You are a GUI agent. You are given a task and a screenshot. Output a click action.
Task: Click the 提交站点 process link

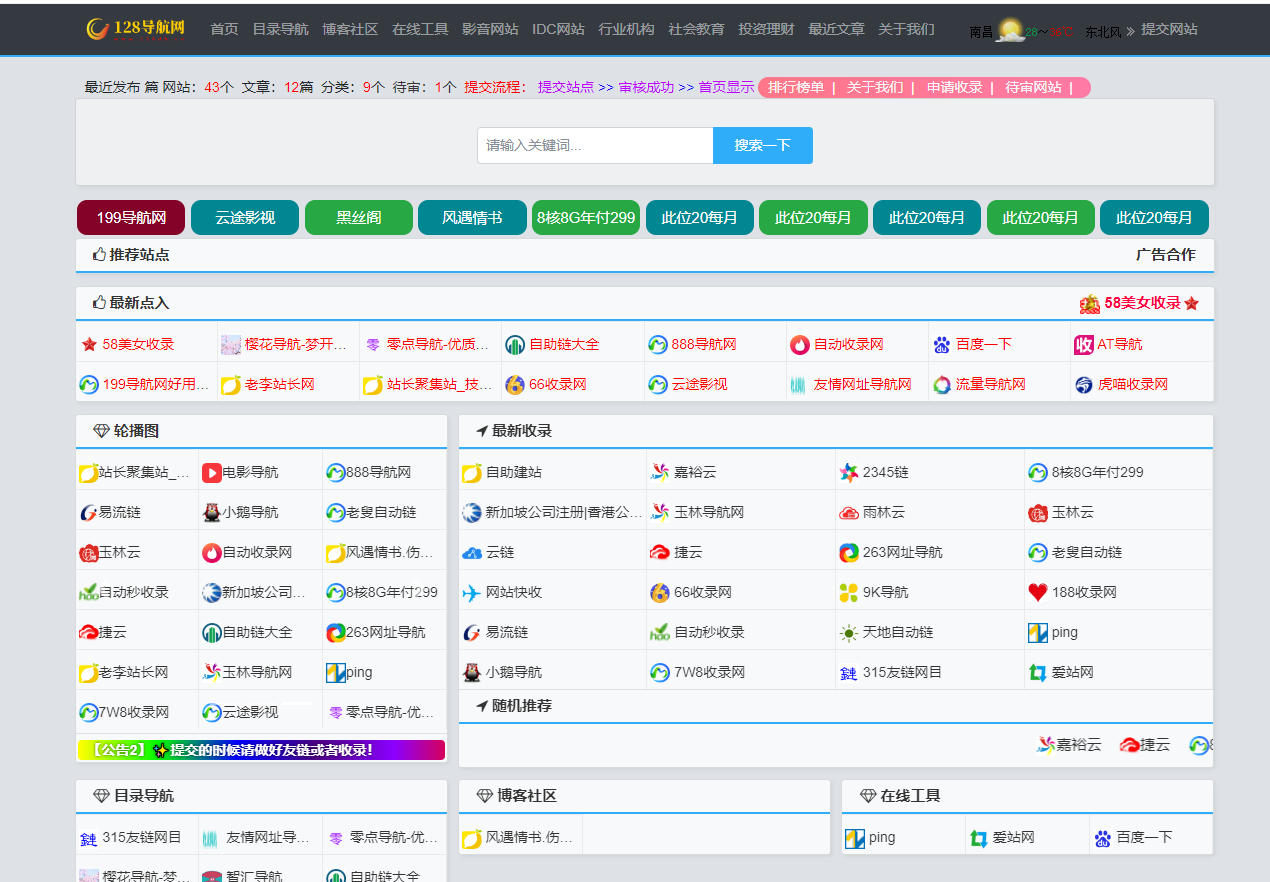point(565,87)
